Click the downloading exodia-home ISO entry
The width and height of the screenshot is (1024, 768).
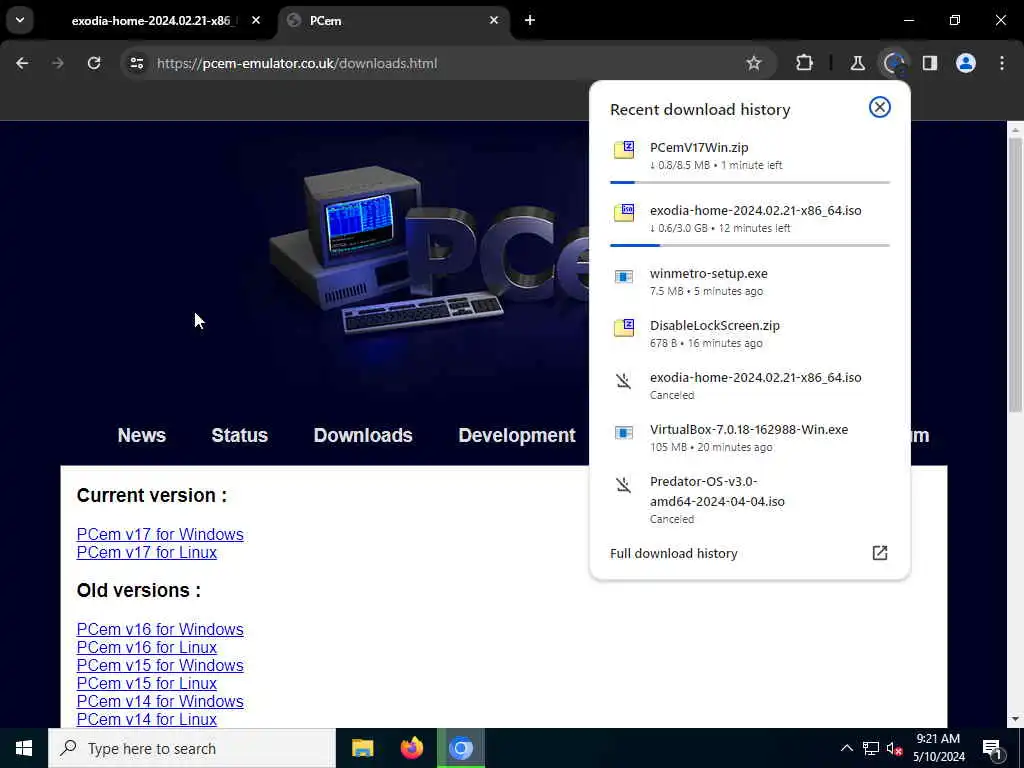click(750, 219)
